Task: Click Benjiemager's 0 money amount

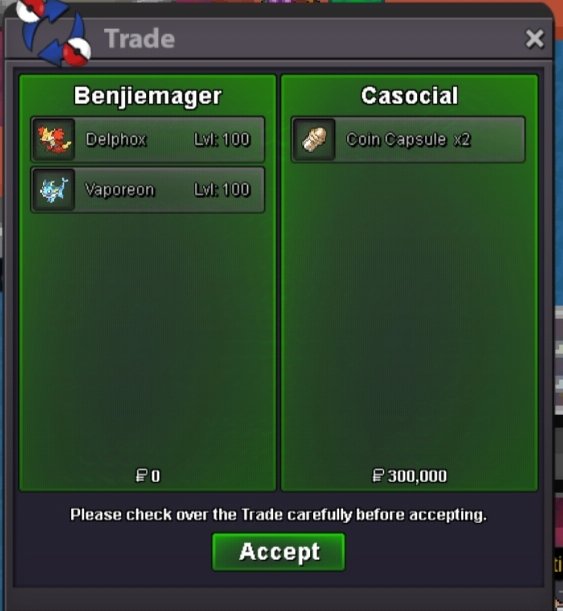Action: coord(155,476)
